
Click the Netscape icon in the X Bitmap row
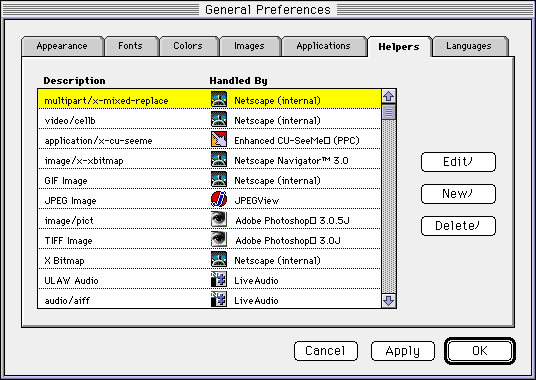[219, 259]
